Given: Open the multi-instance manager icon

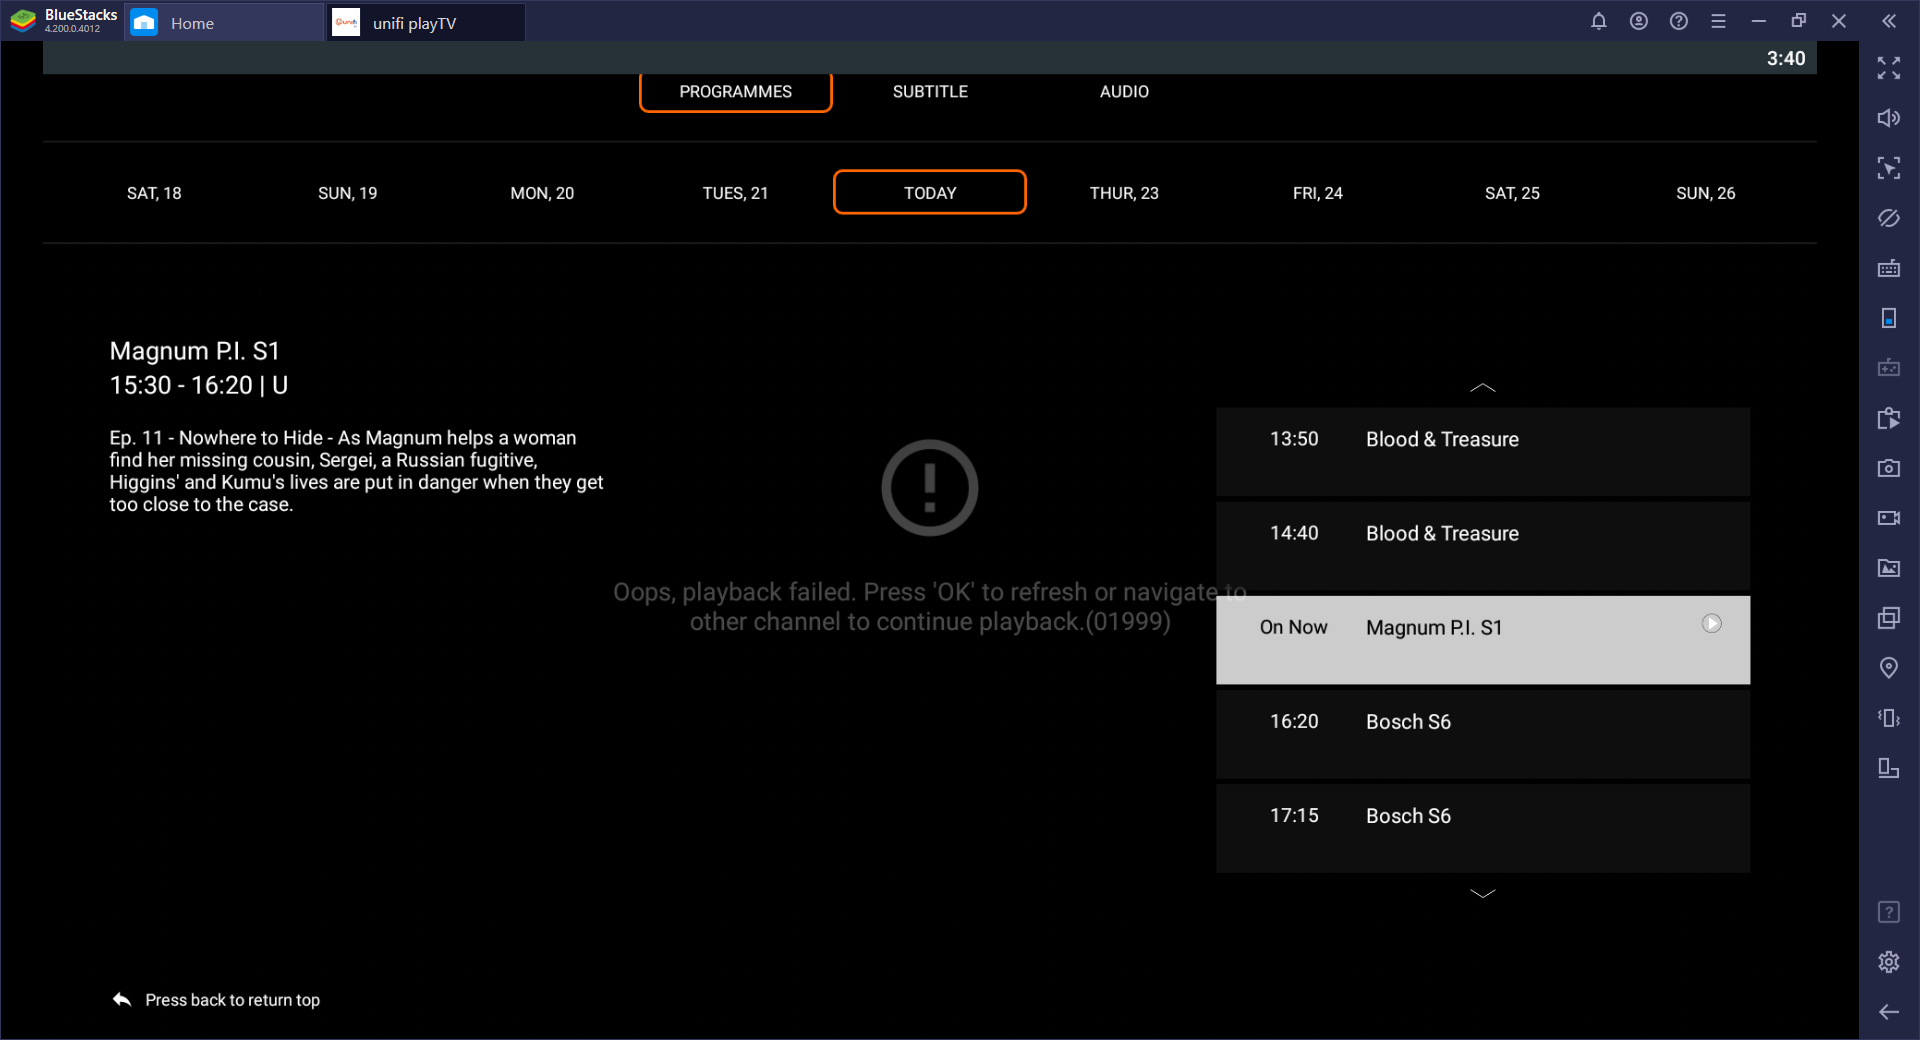Looking at the screenshot, I should [x=1889, y=618].
